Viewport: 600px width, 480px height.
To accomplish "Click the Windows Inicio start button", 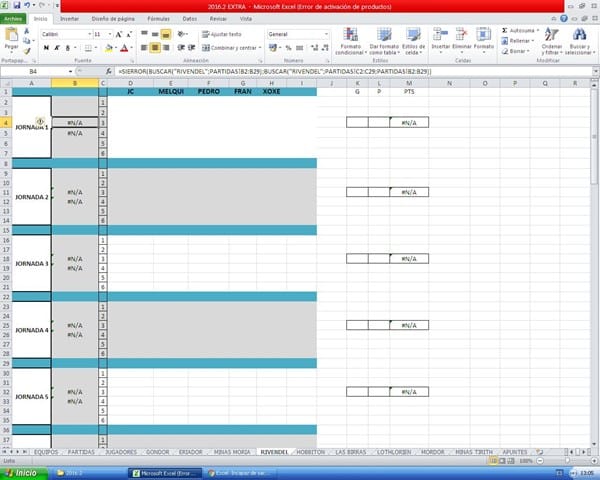I will pos(23,473).
